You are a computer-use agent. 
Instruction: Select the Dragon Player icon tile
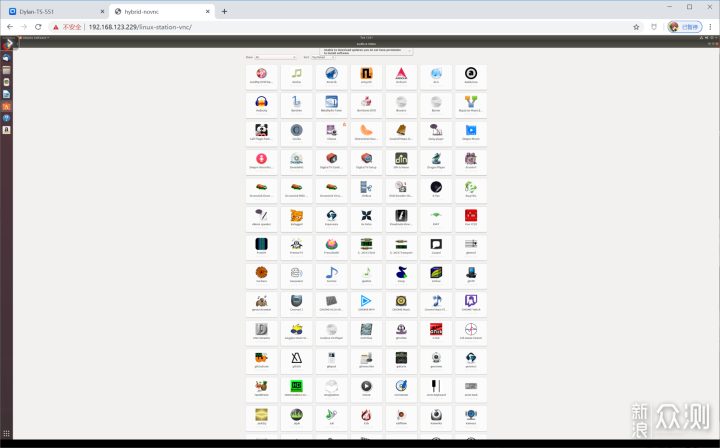[436, 162]
